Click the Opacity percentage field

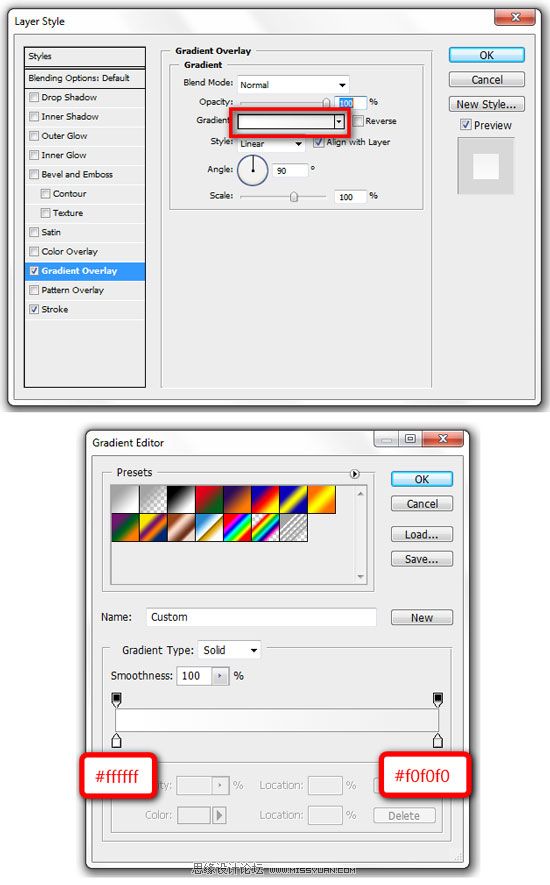(x=351, y=103)
